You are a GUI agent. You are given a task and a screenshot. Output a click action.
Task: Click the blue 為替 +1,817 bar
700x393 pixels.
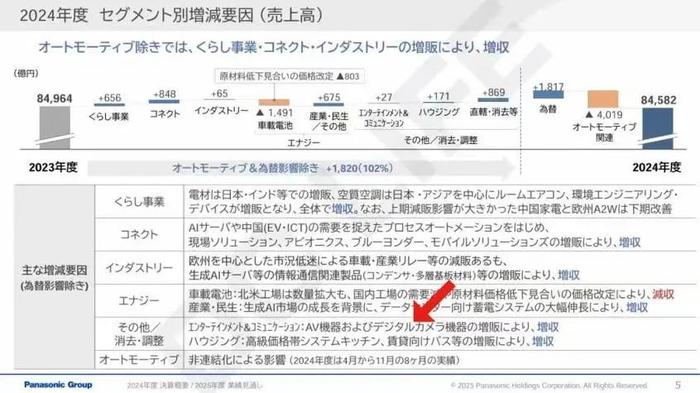coord(548,94)
